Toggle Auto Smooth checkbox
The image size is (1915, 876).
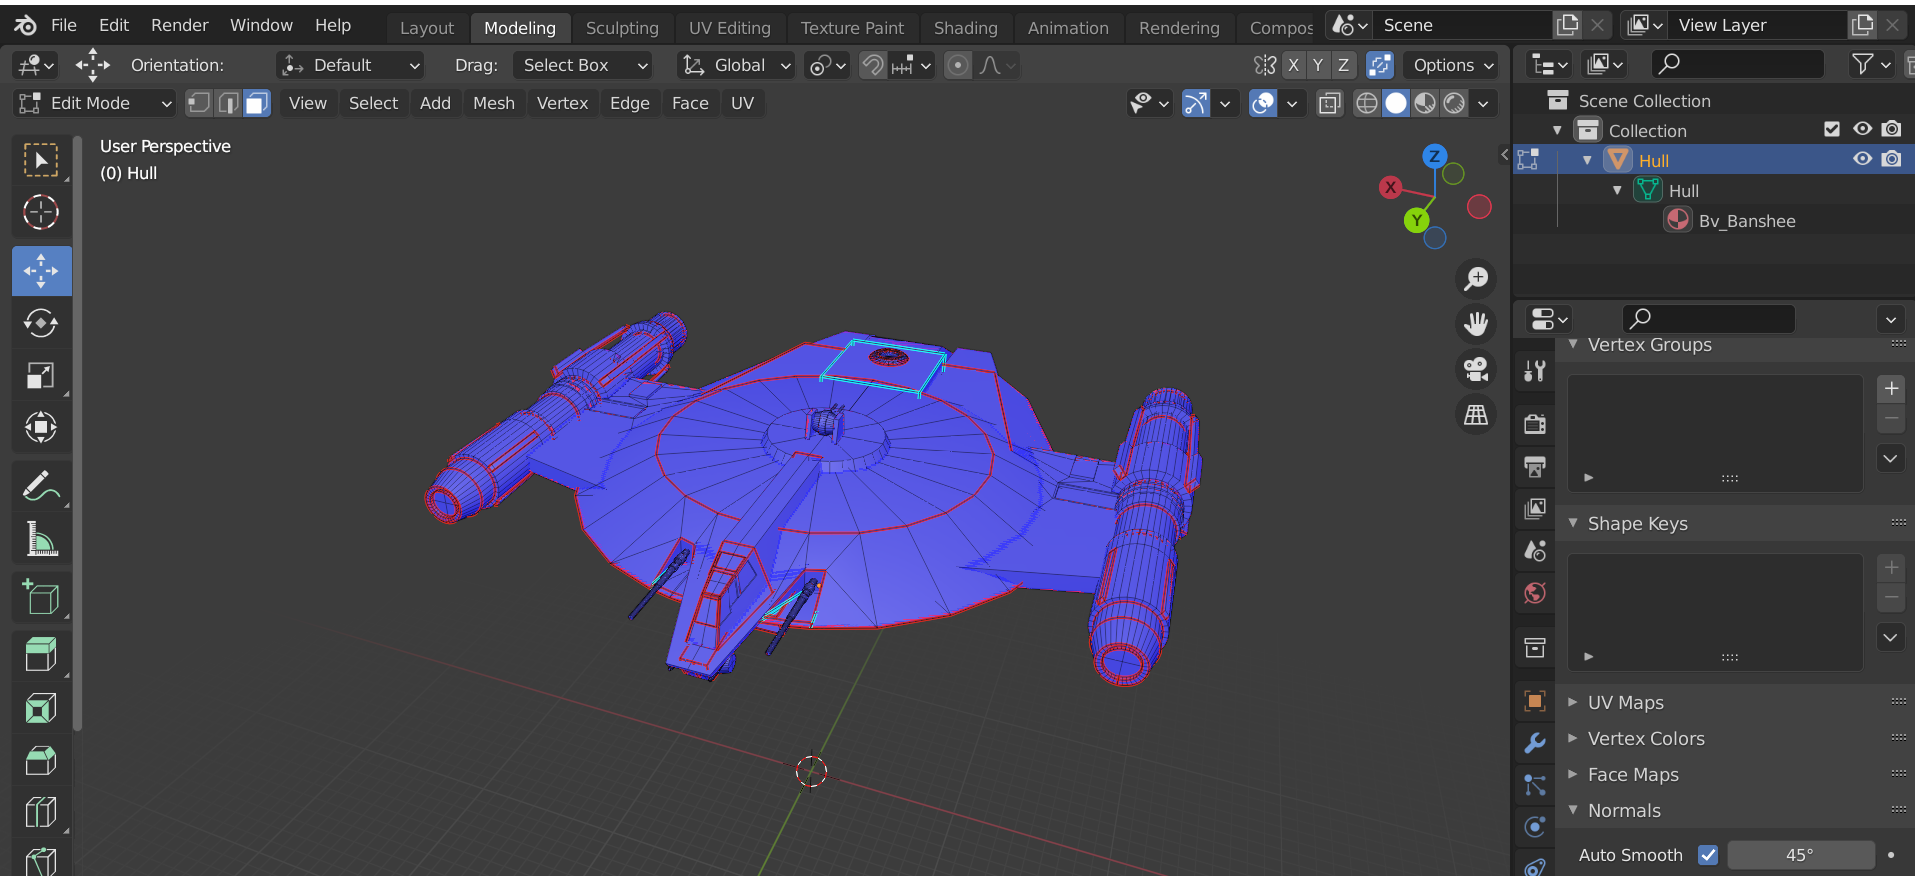click(1708, 855)
